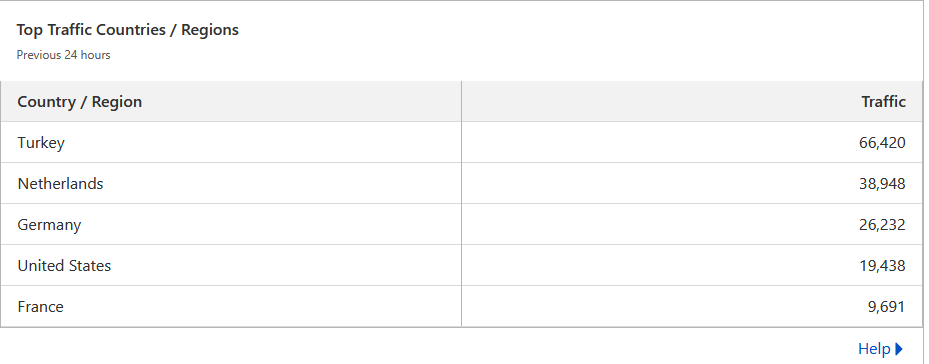The height and width of the screenshot is (364, 929).
Task: Select the Germany country row
Action: (x=462, y=224)
